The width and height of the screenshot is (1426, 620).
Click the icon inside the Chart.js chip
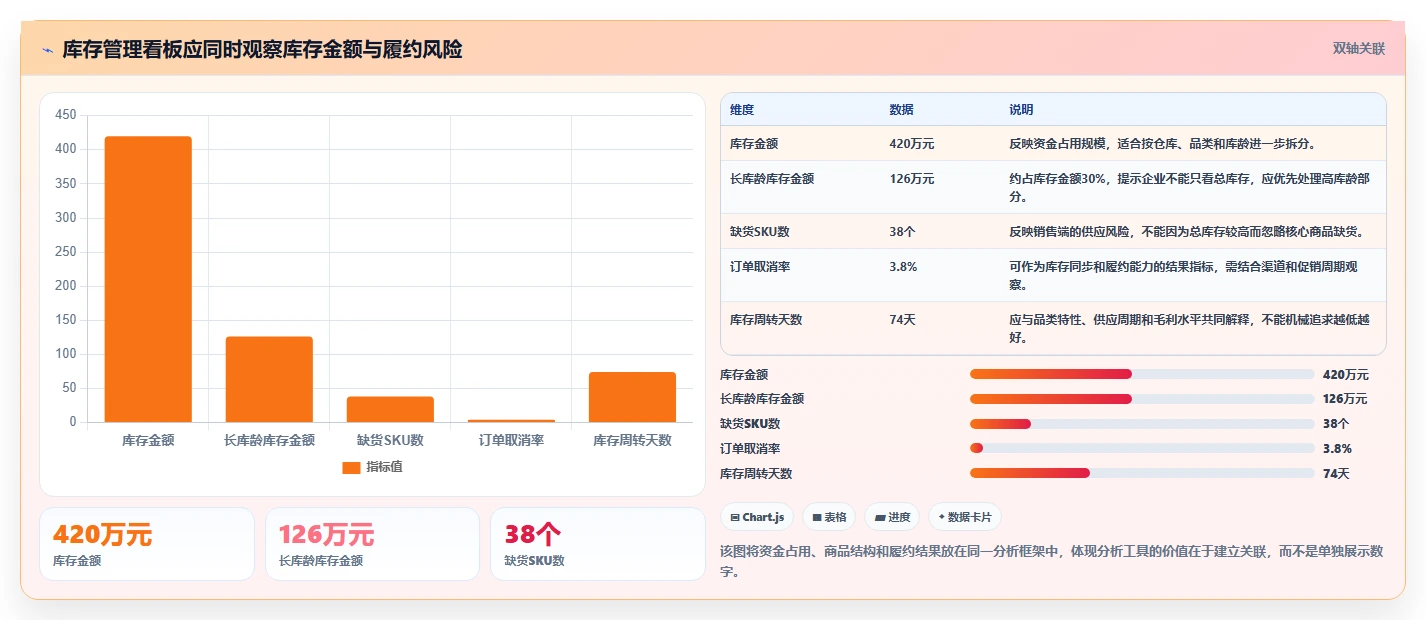735,518
